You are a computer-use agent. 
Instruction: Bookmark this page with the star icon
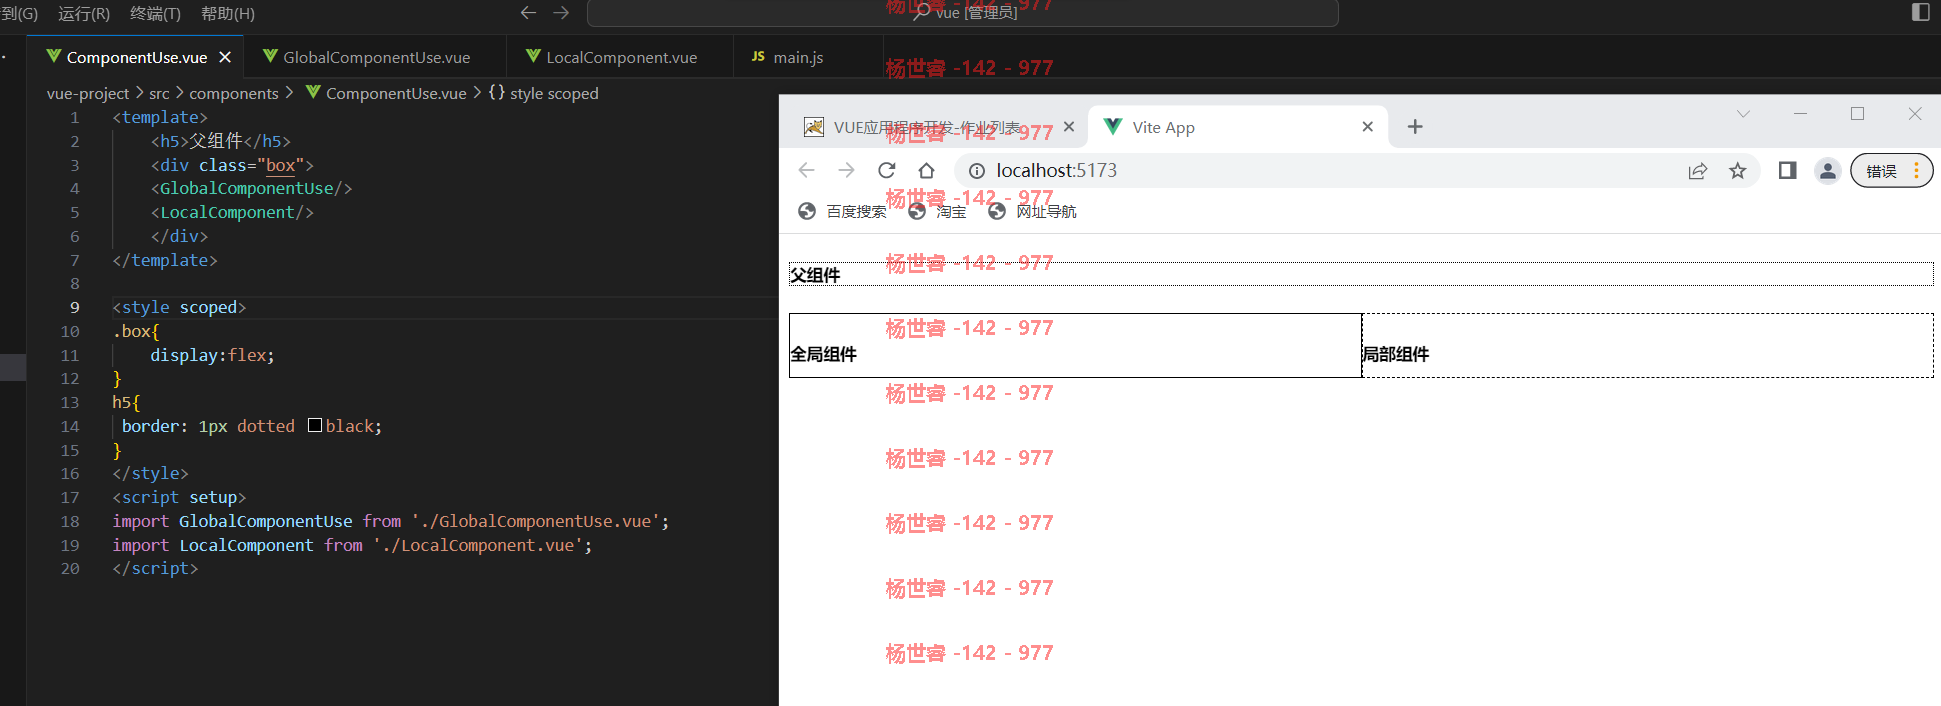1738,171
